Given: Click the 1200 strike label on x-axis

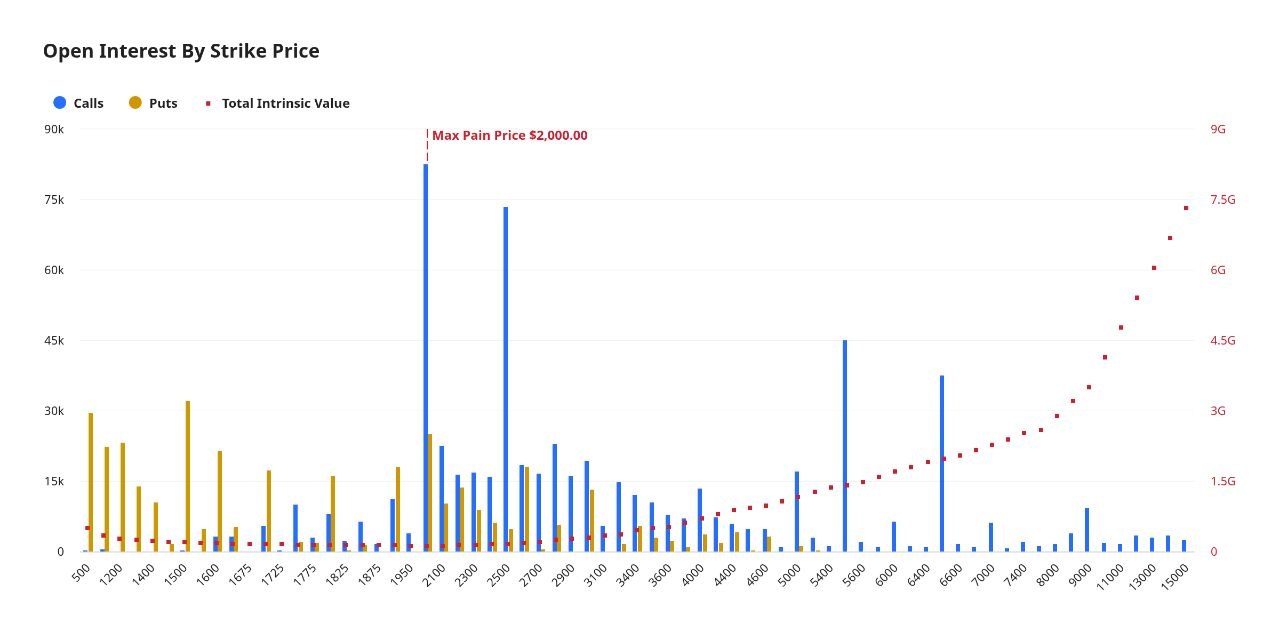Looking at the screenshot, I should click(x=111, y=574).
